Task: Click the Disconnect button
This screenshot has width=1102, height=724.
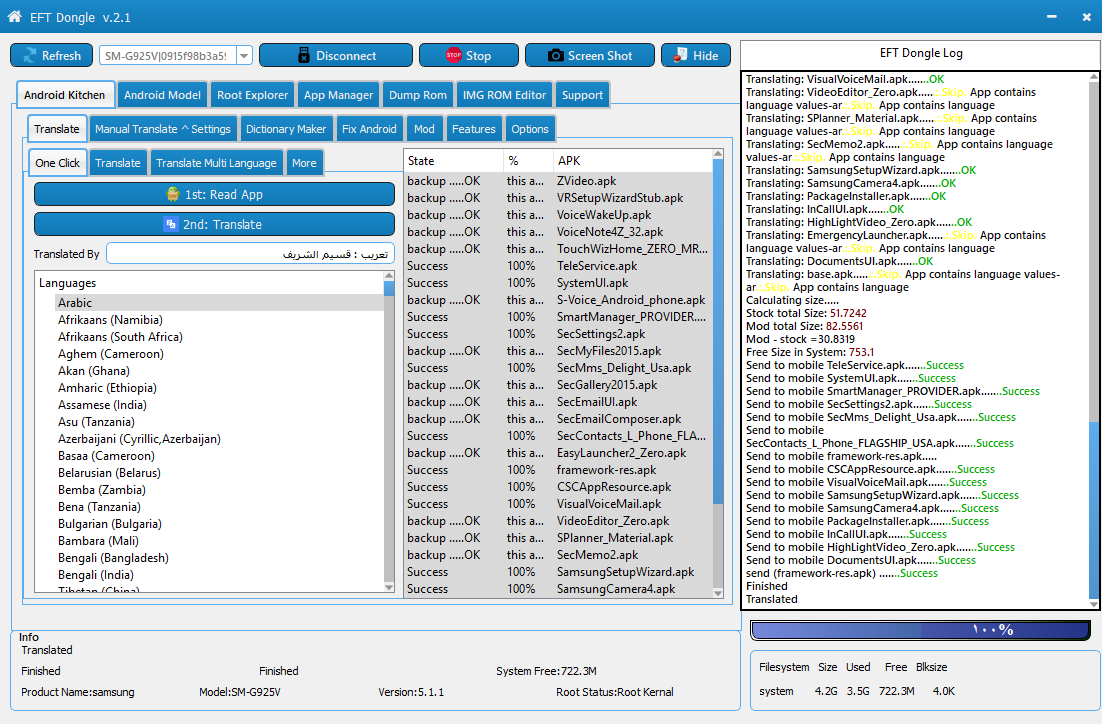Action: pyautogui.click(x=336, y=56)
